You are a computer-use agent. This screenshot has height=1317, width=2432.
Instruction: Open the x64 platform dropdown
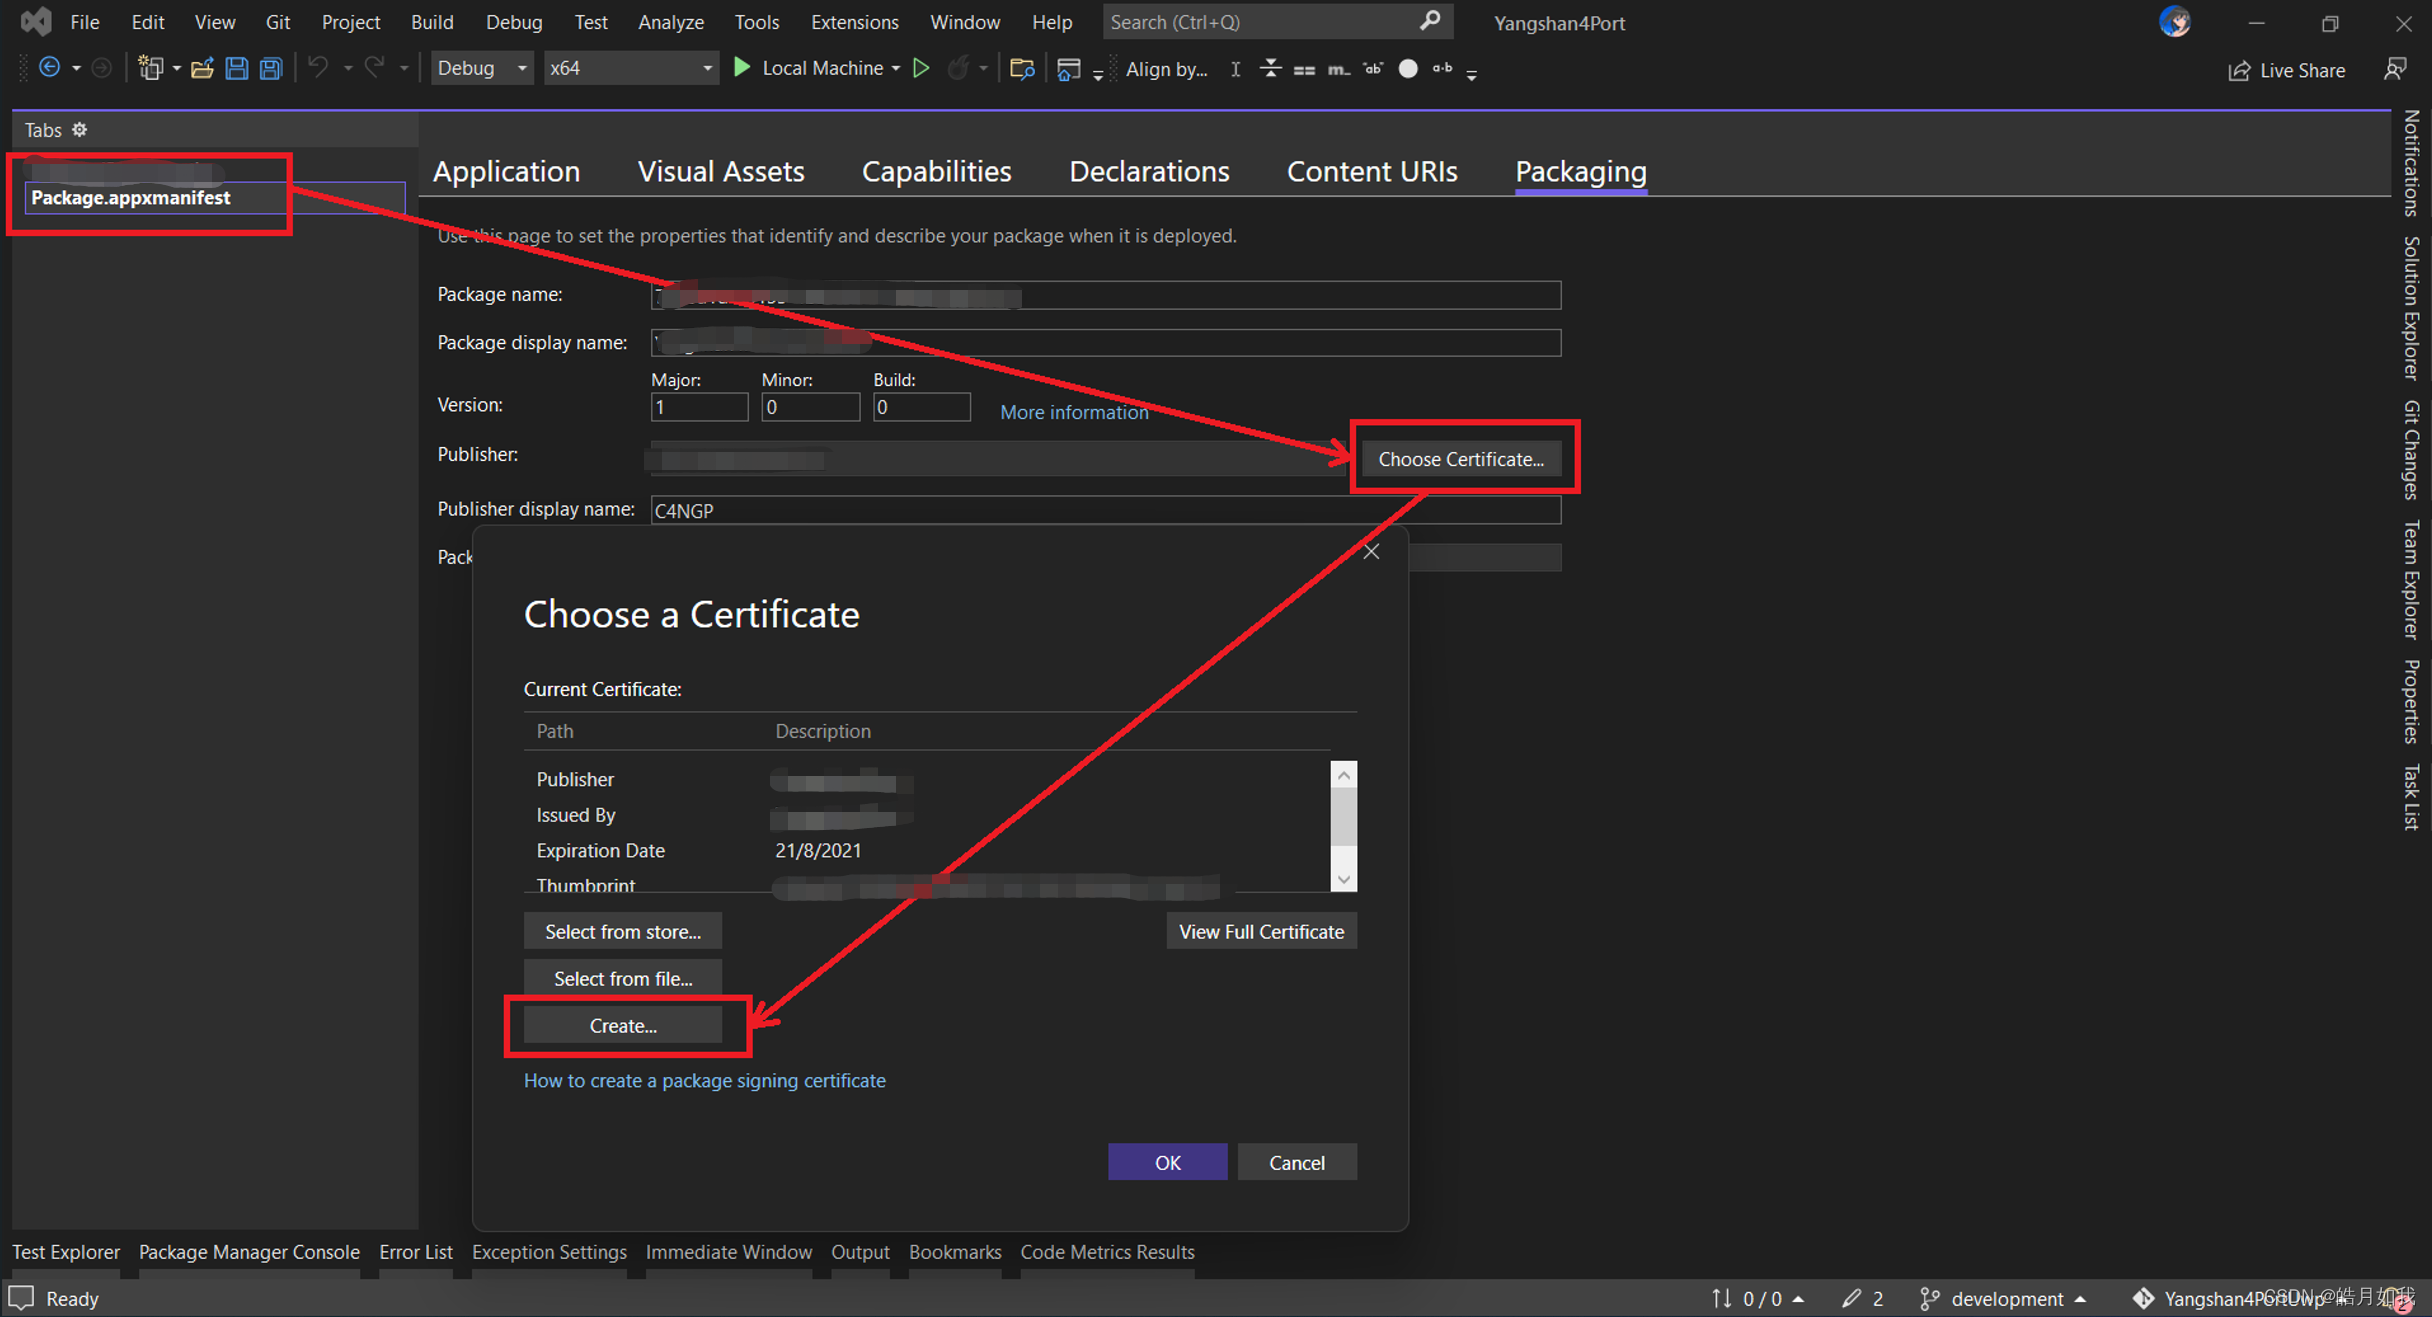(x=631, y=68)
